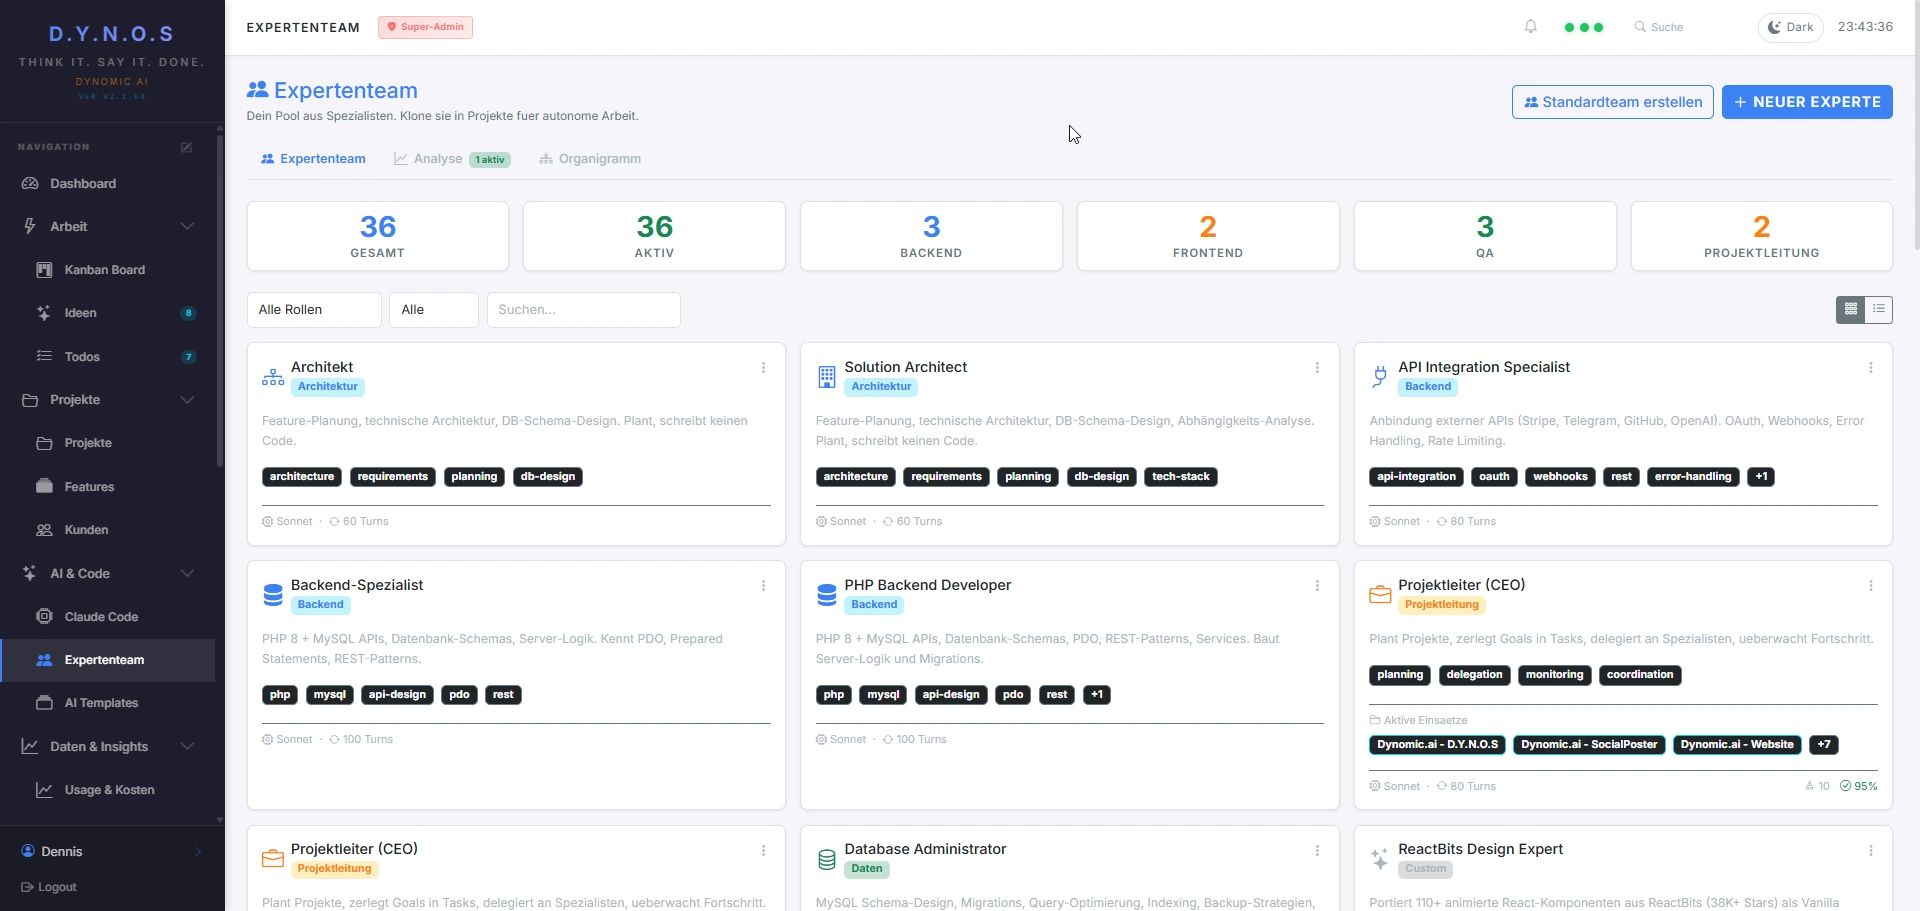Open Backend-Spezialist card three-dot menu
This screenshot has height=911, width=1920.
[x=763, y=586]
